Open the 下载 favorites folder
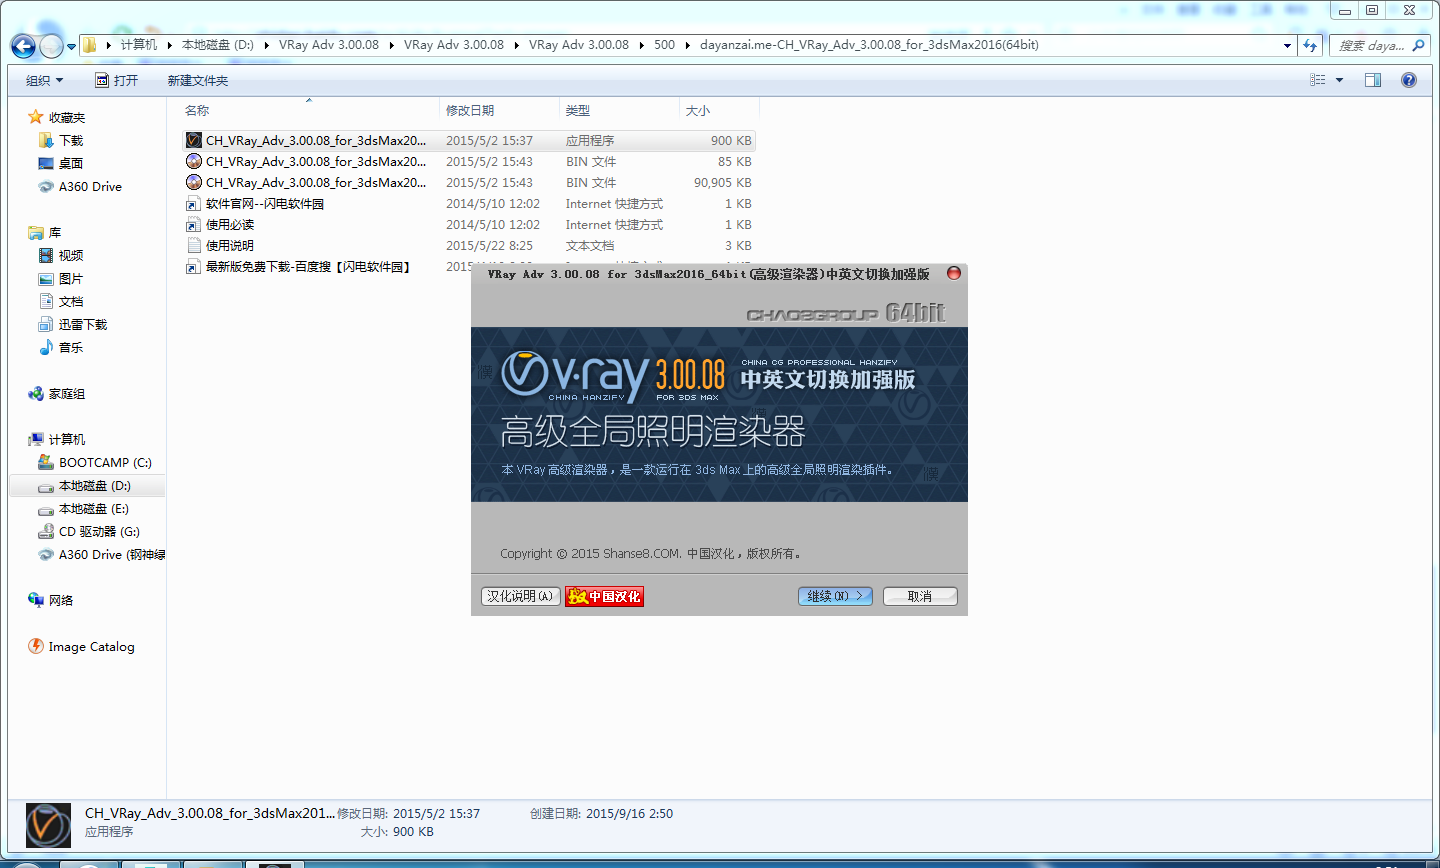 [70, 140]
